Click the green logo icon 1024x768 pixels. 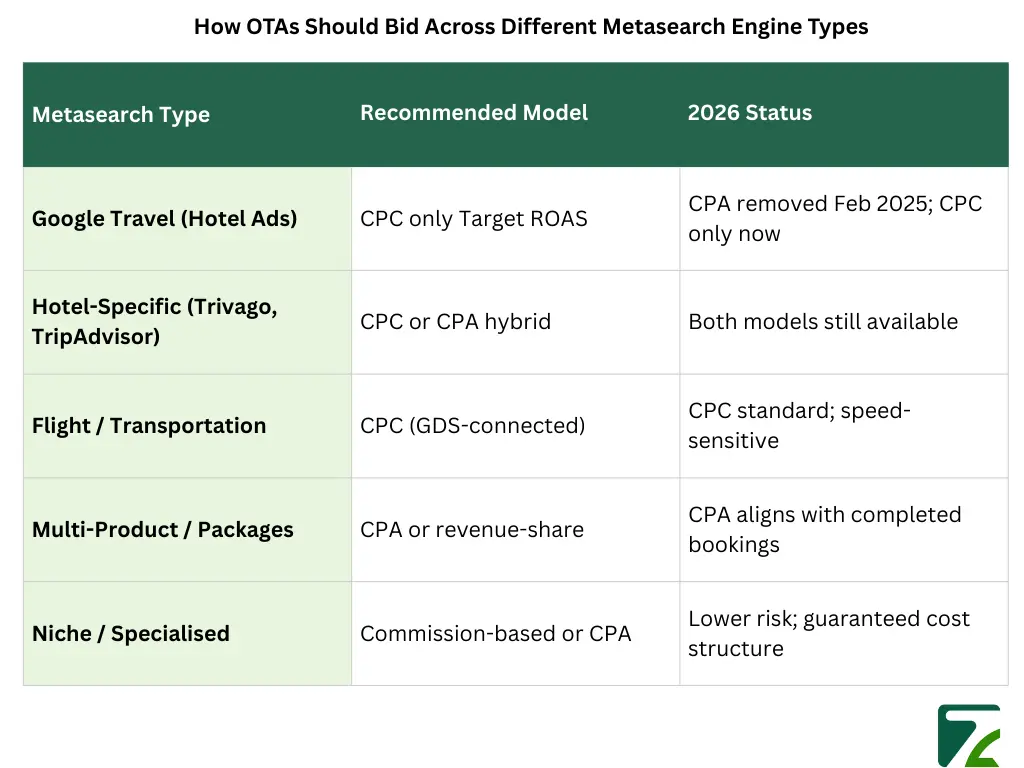(x=968, y=735)
